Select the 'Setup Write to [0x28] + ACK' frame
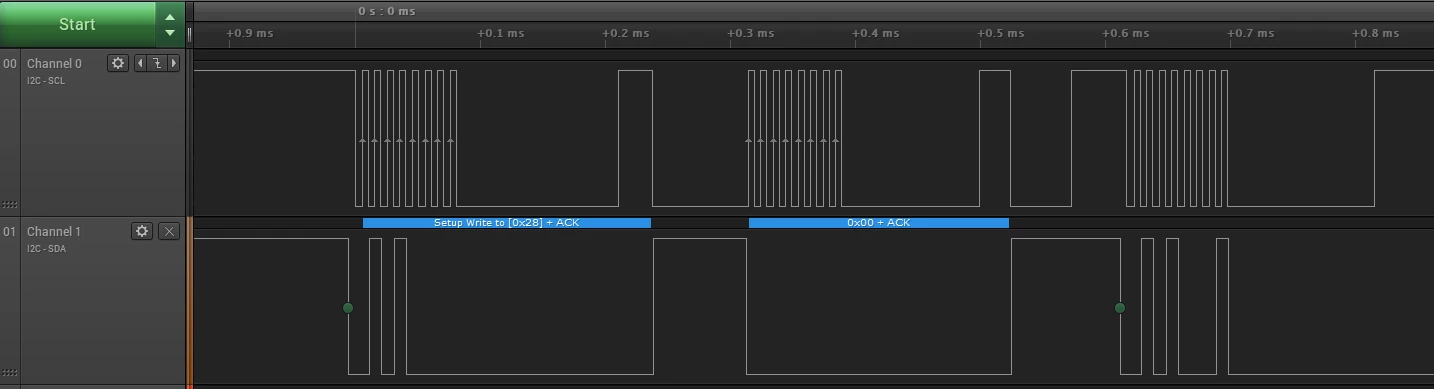The image size is (1434, 389). tap(507, 223)
